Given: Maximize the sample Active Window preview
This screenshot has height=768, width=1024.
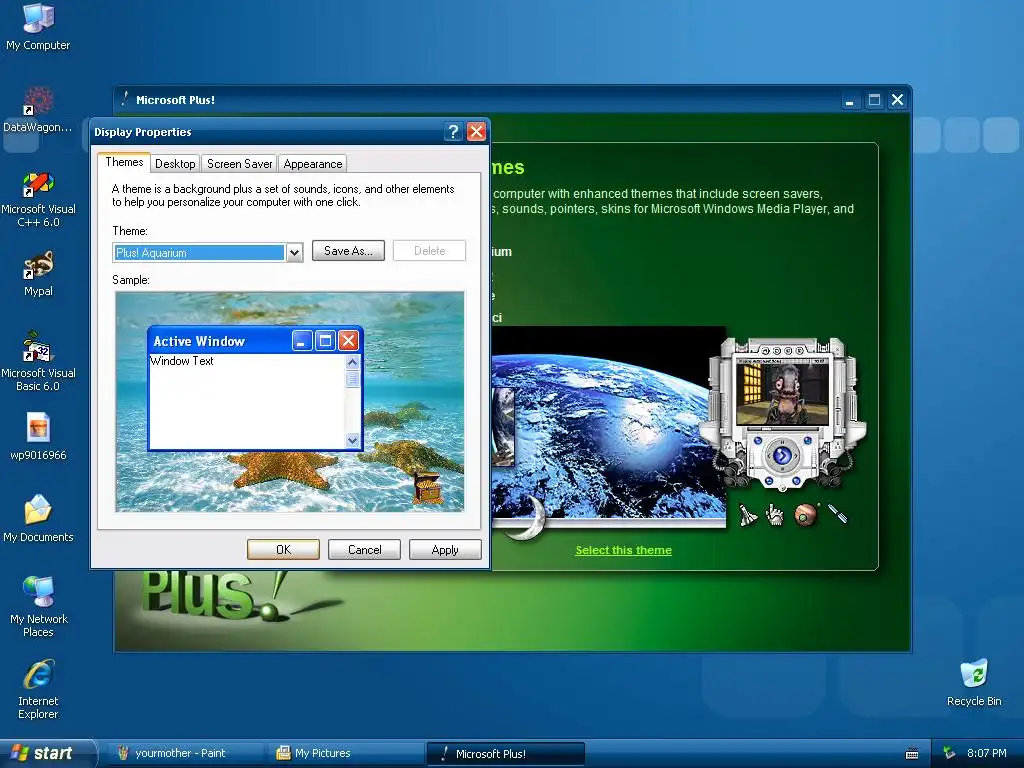Looking at the screenshot, I should tap(325, 340).
